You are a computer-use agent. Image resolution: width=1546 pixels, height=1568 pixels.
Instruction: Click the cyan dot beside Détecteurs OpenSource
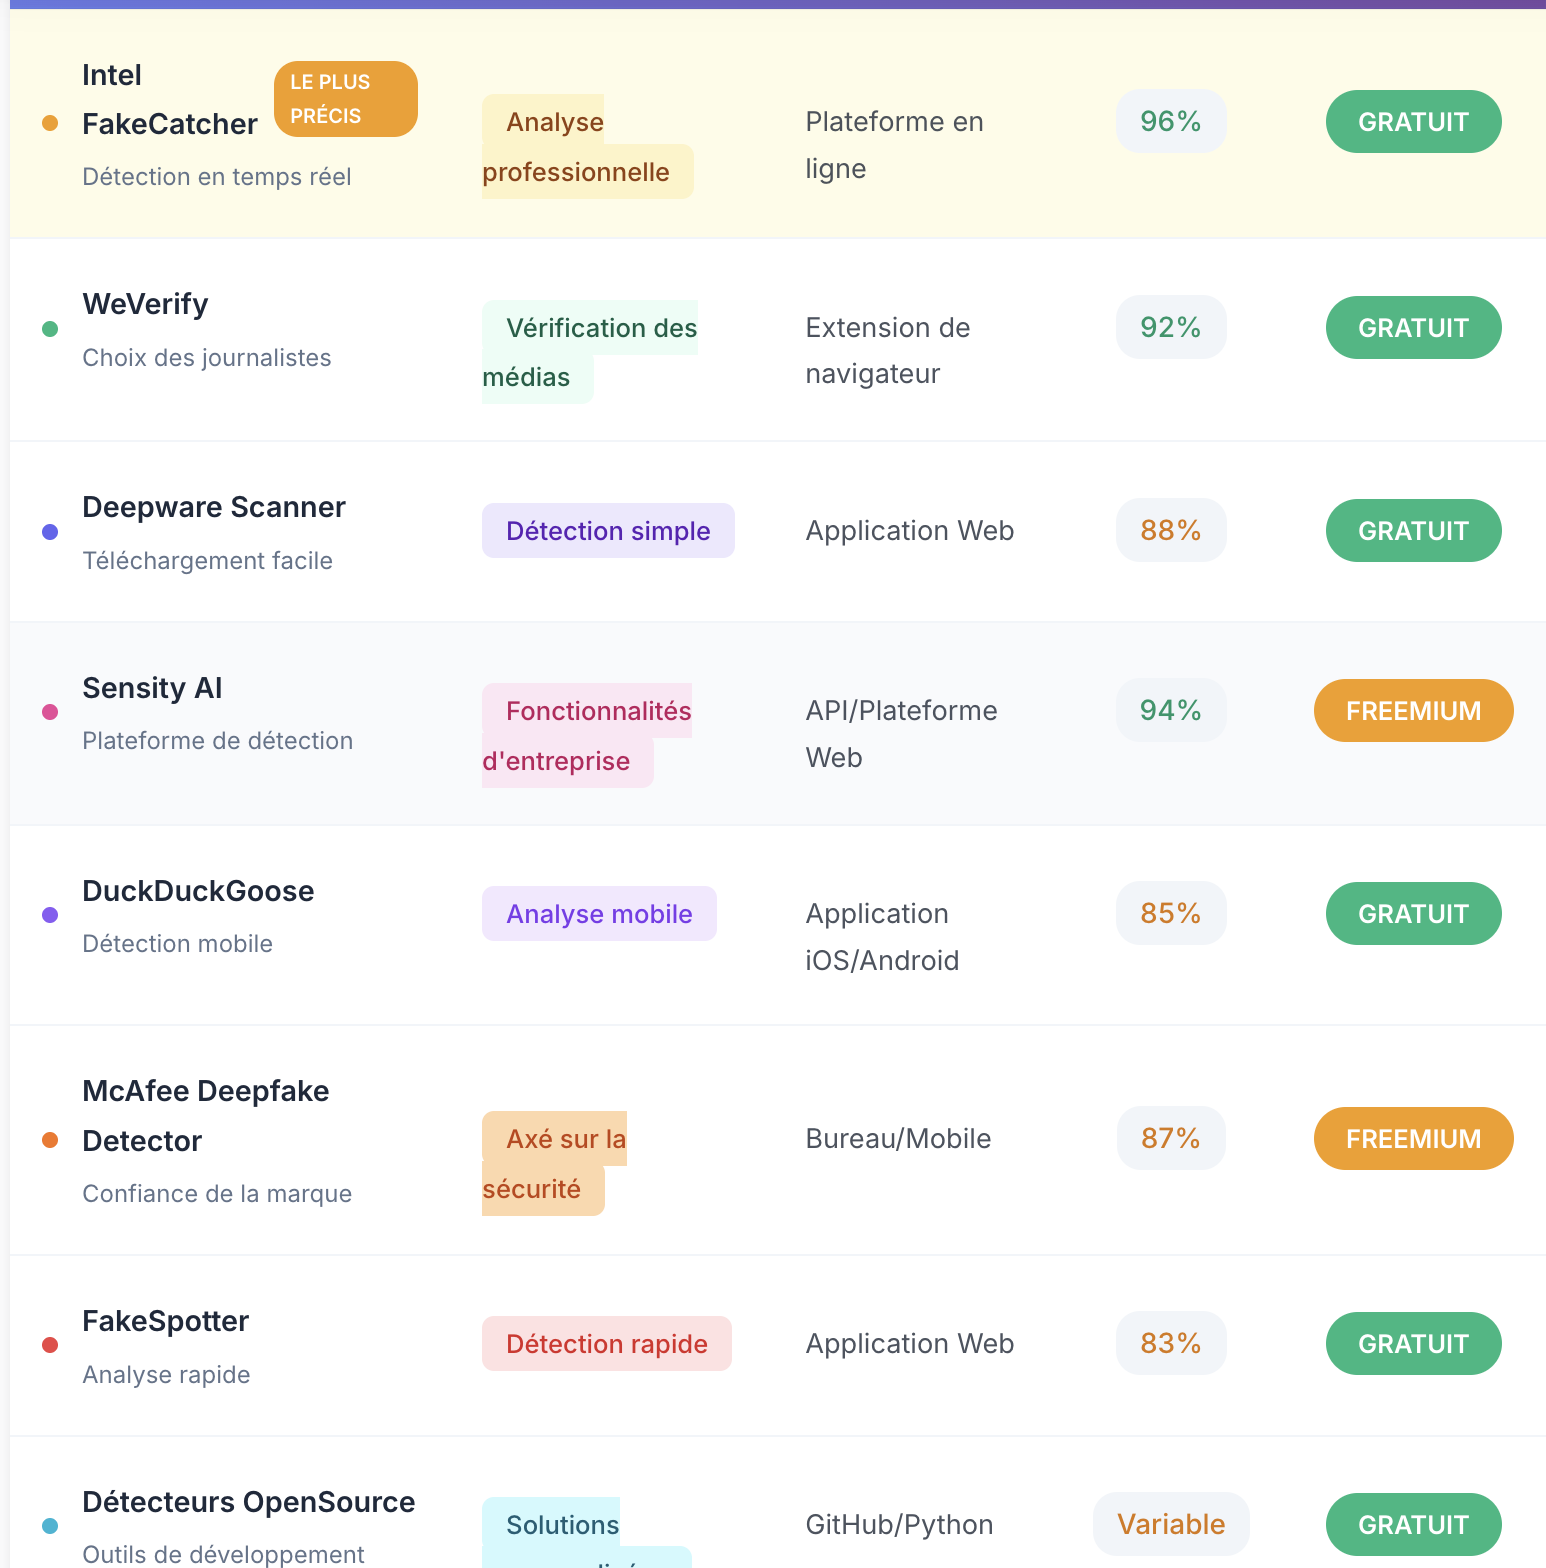[x=50, y=1526]
